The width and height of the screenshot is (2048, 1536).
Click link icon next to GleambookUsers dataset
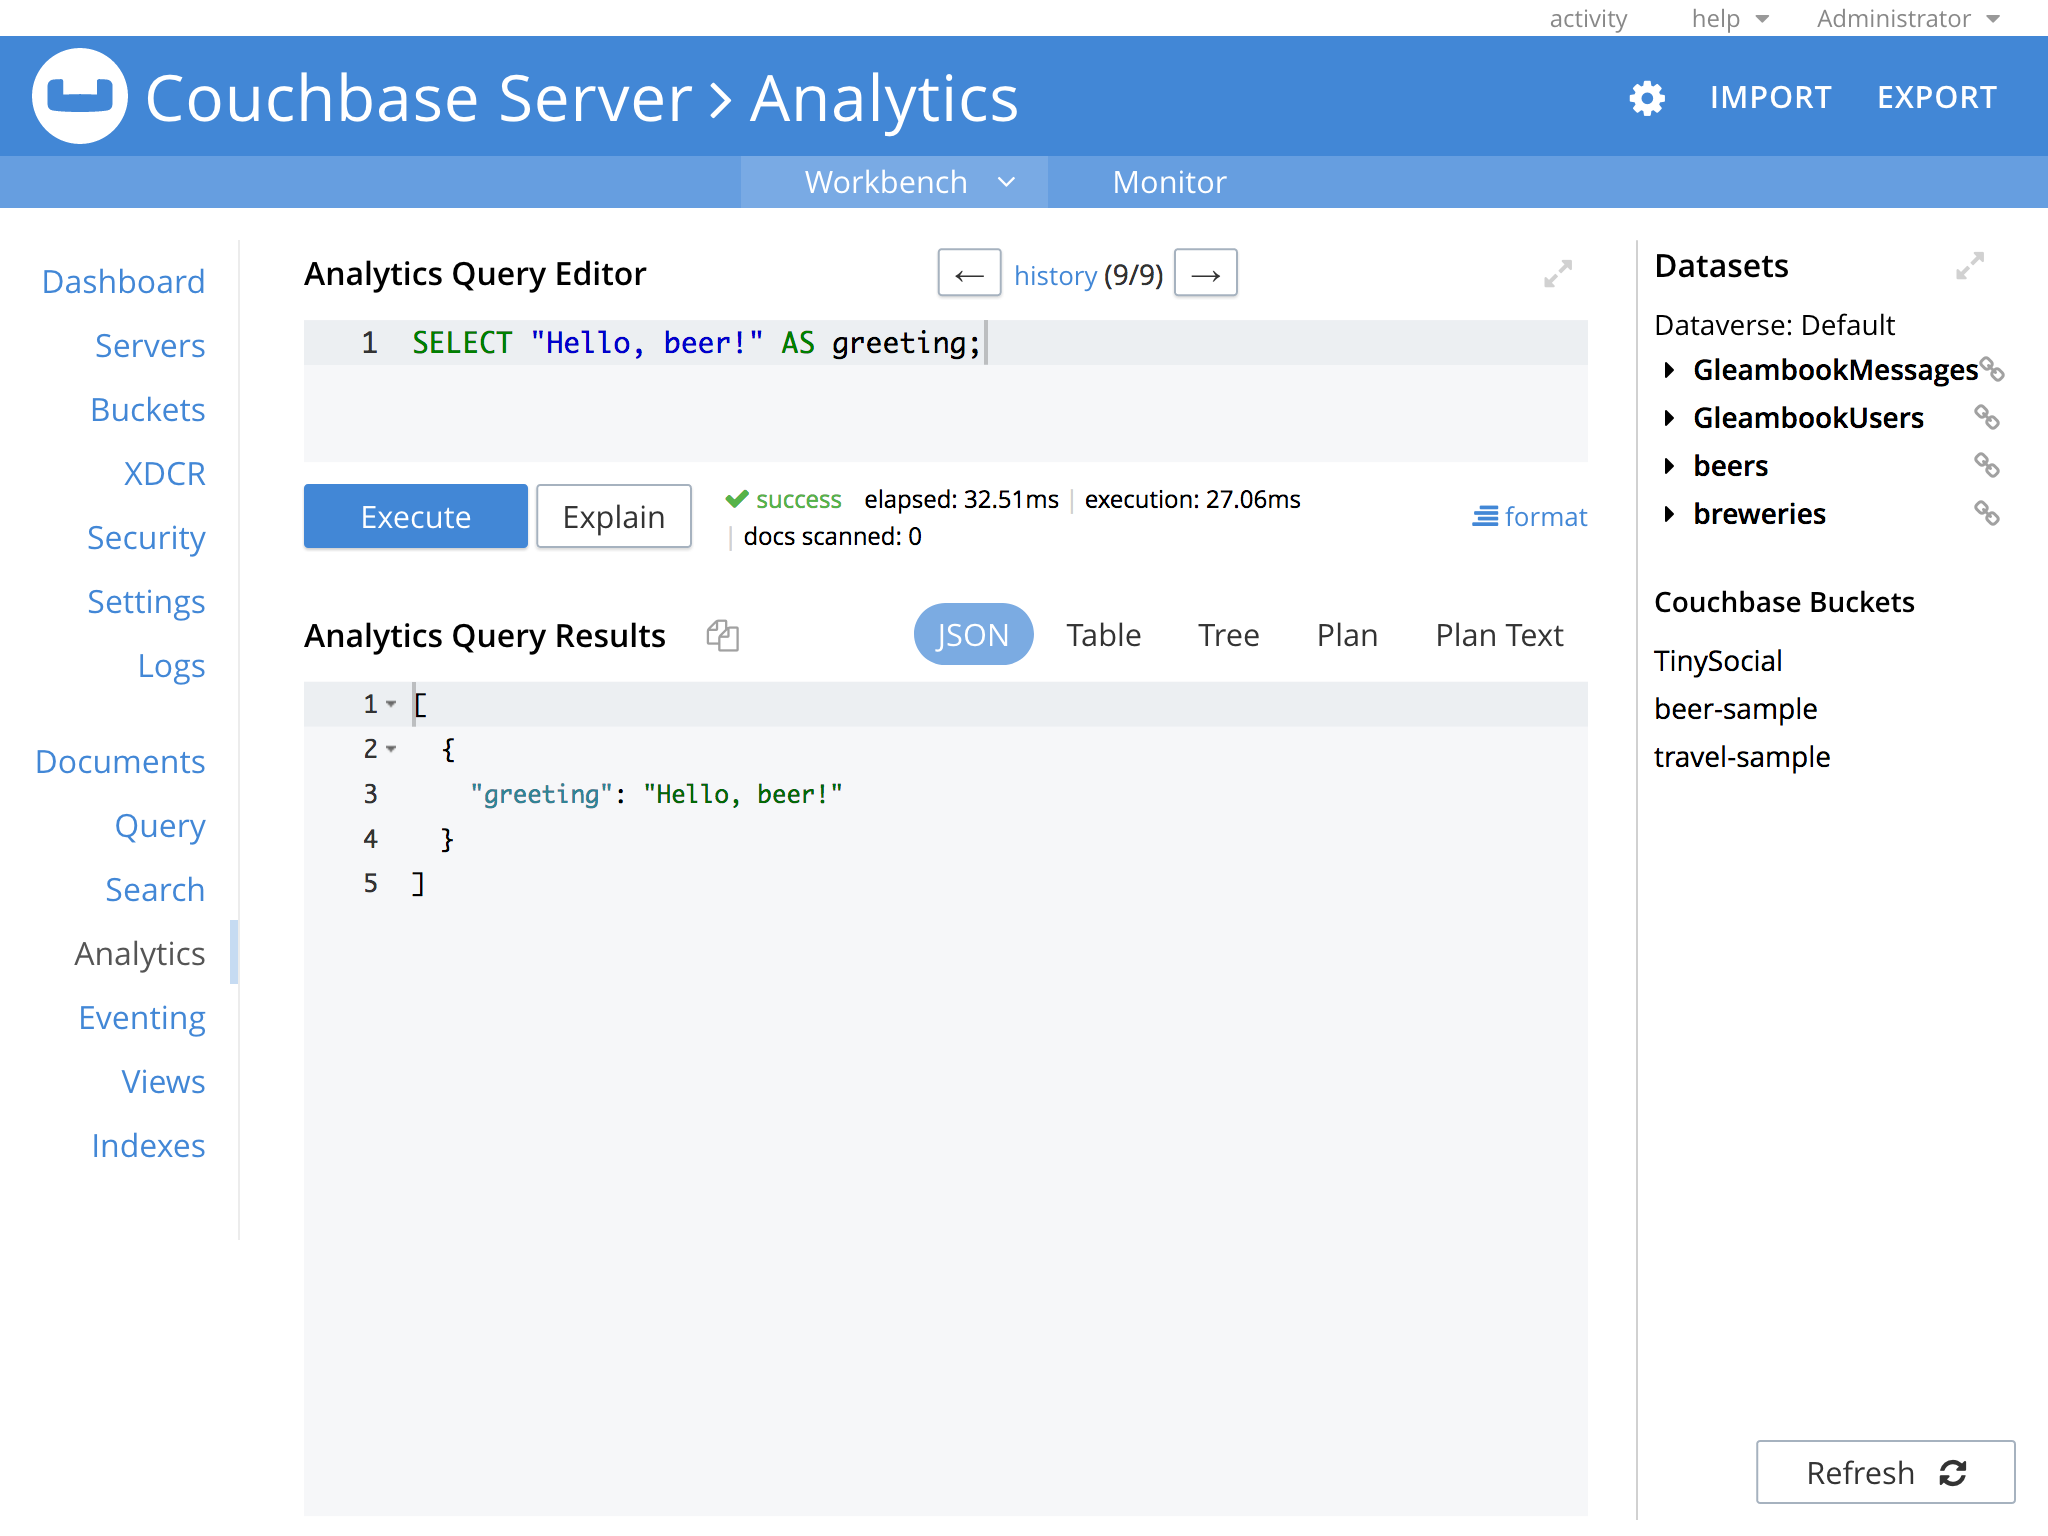1986,418
